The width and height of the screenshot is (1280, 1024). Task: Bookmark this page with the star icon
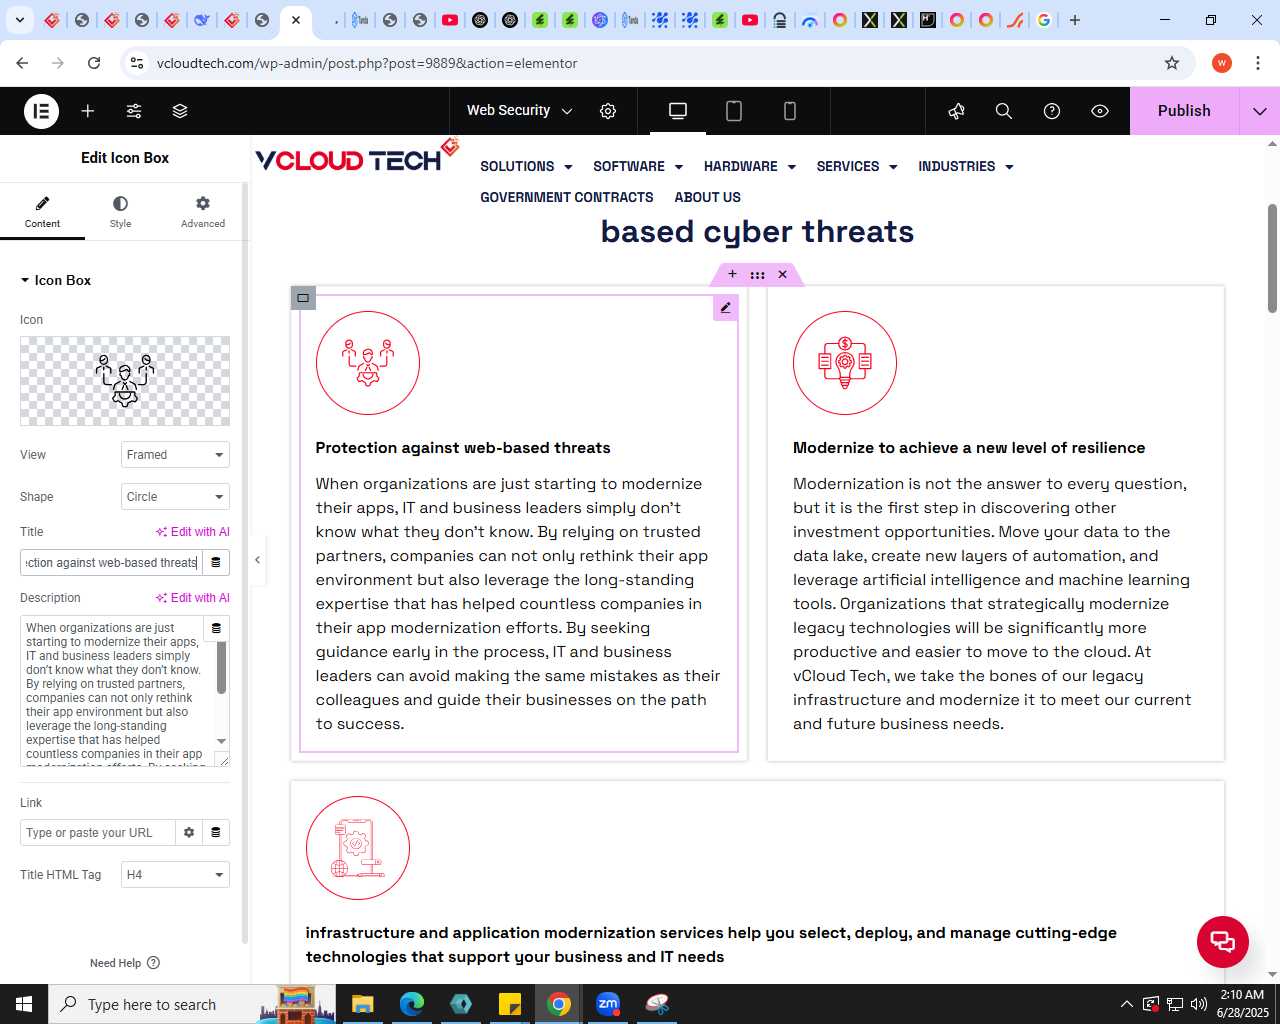click(1172, 63)
